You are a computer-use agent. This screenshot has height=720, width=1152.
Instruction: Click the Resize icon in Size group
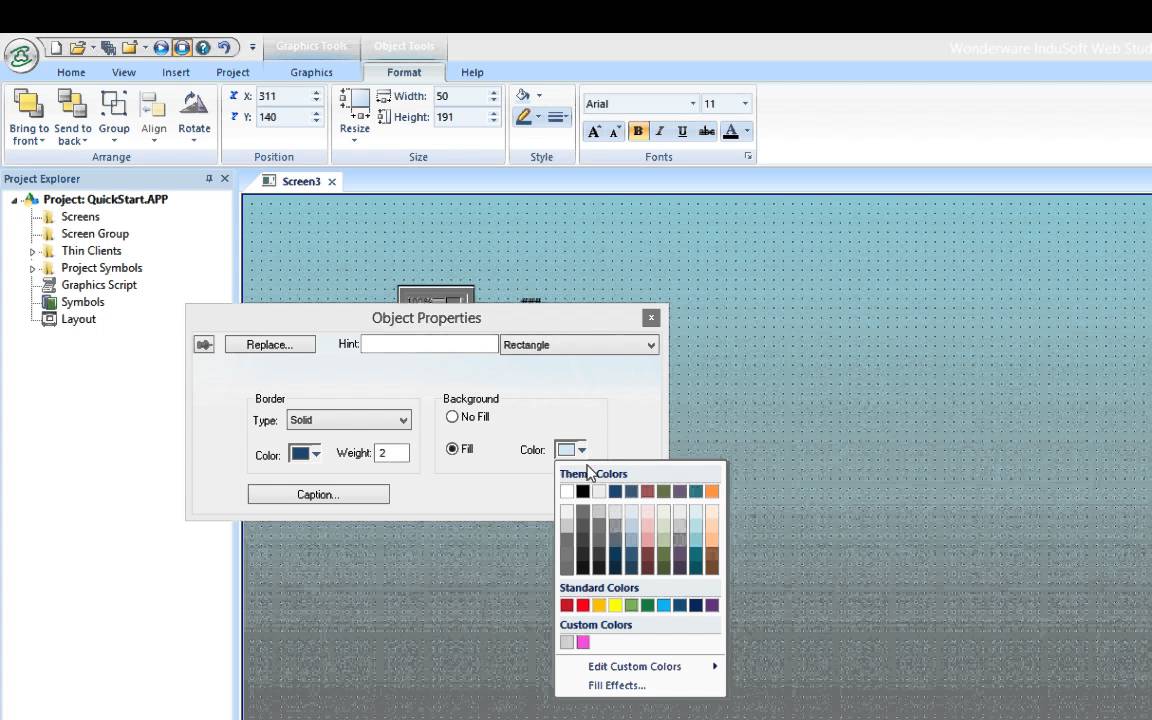tap(354, 104)
